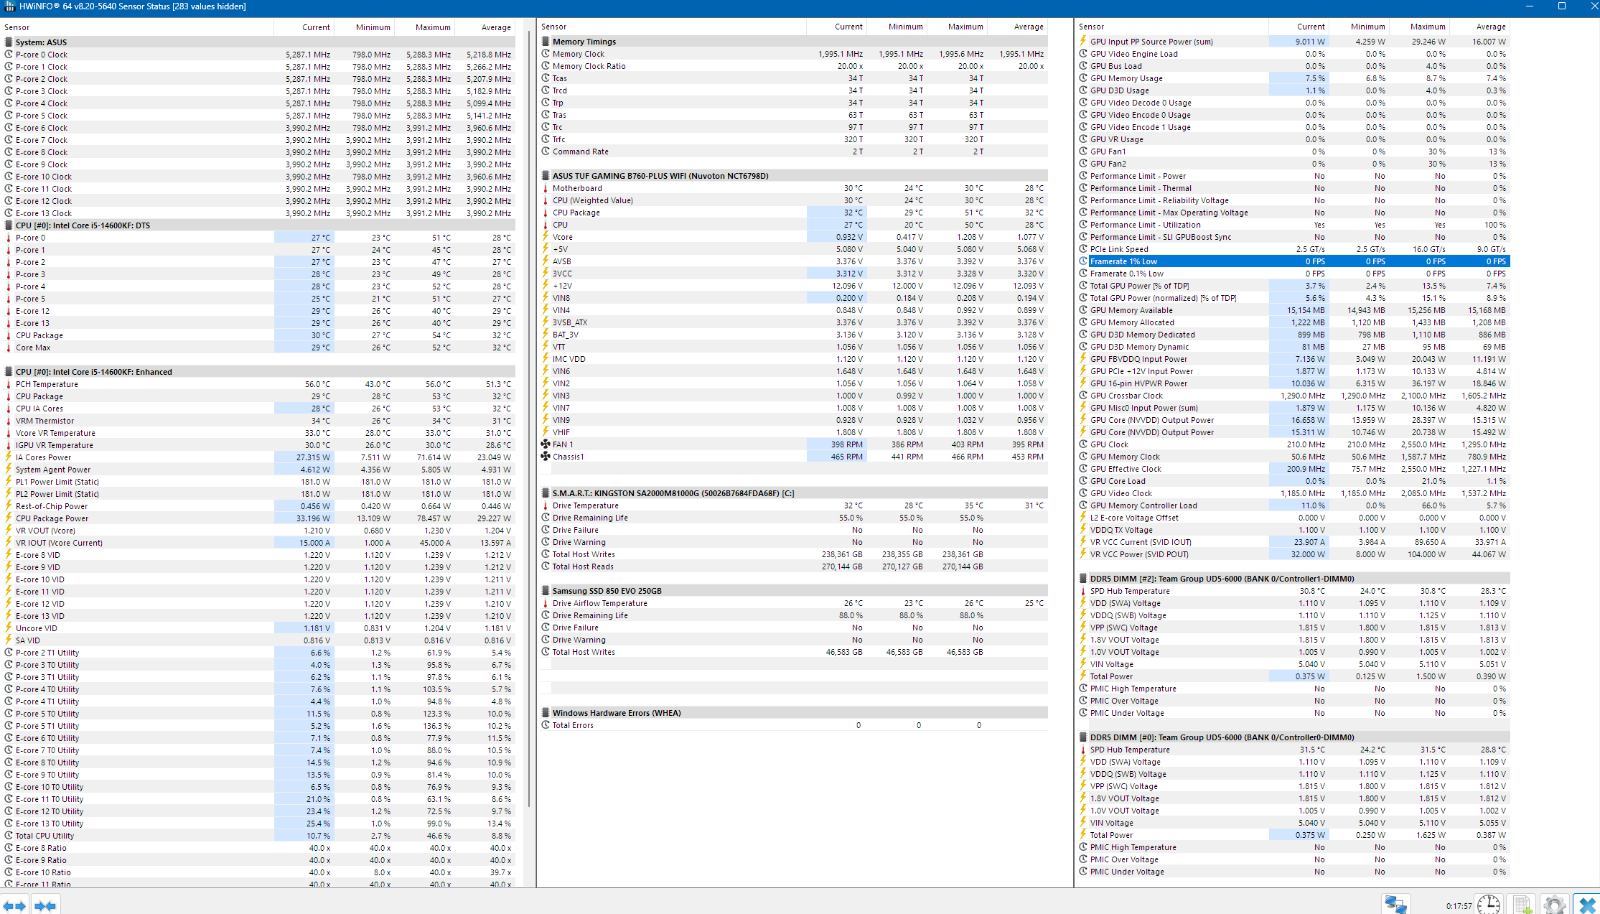
Task: Click the Average column header in right panel
Action: pos(1481,27)
